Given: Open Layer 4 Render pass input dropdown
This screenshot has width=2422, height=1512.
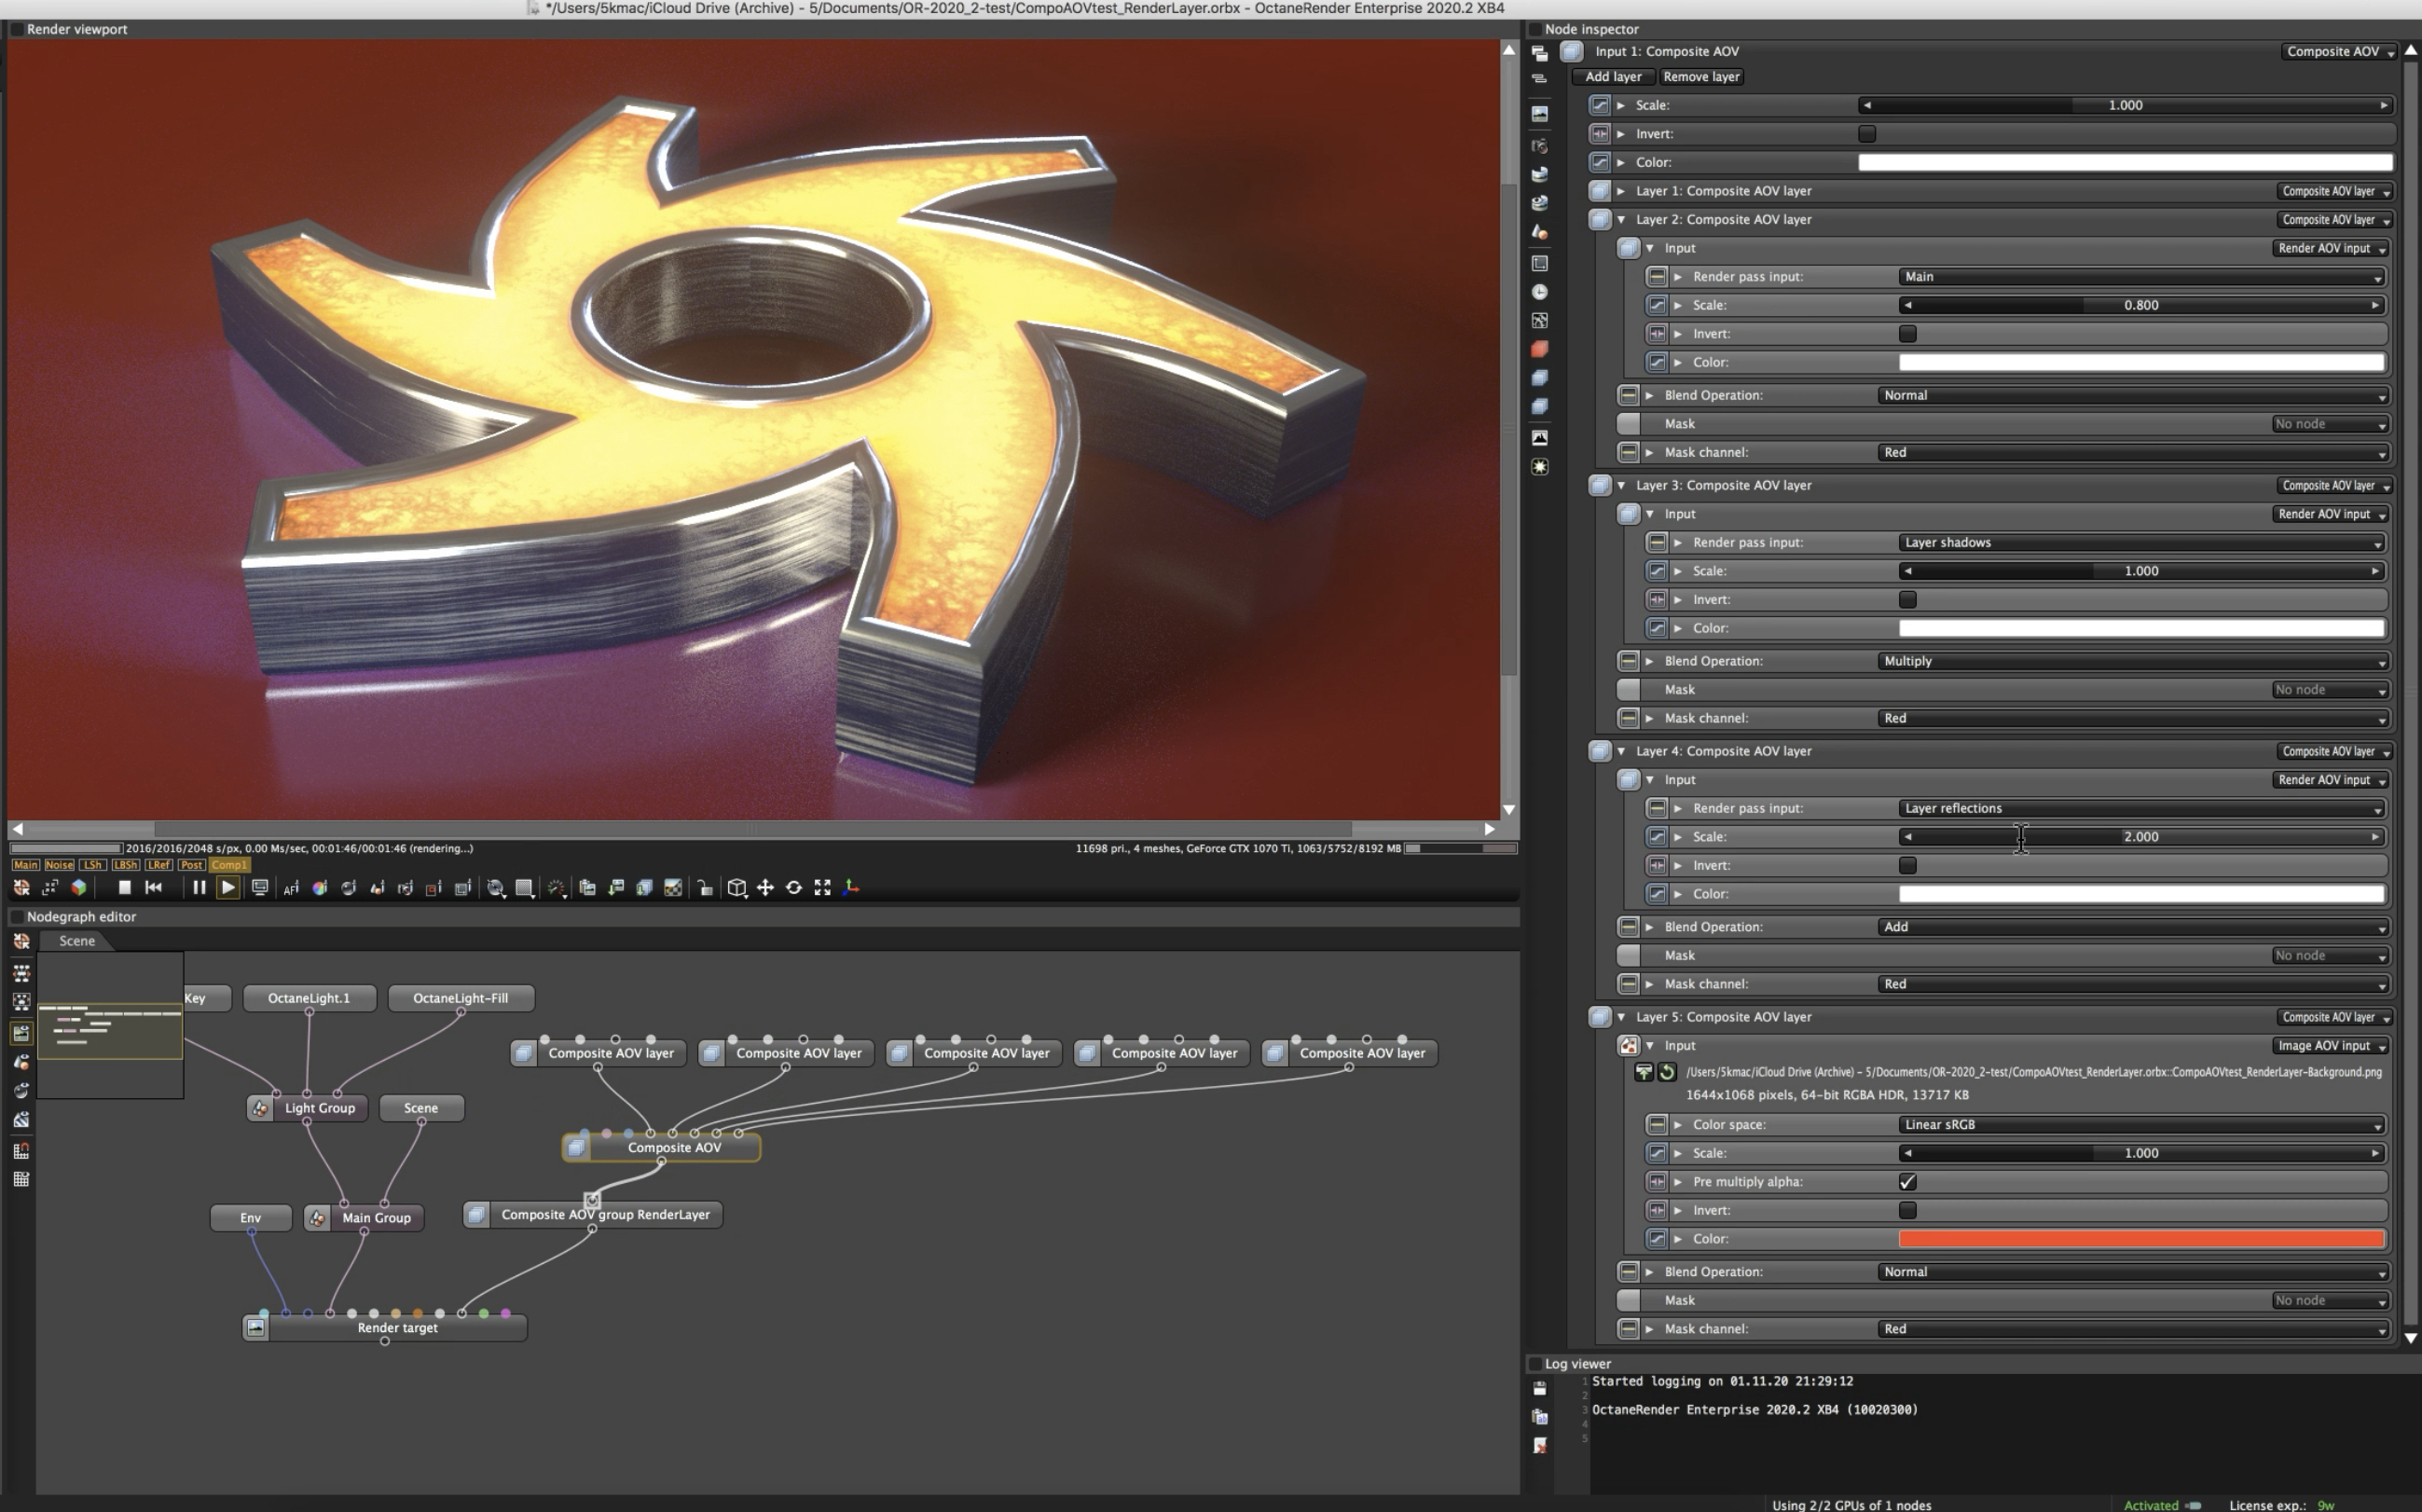Looking at the screenshot, I should [2141, 808].
